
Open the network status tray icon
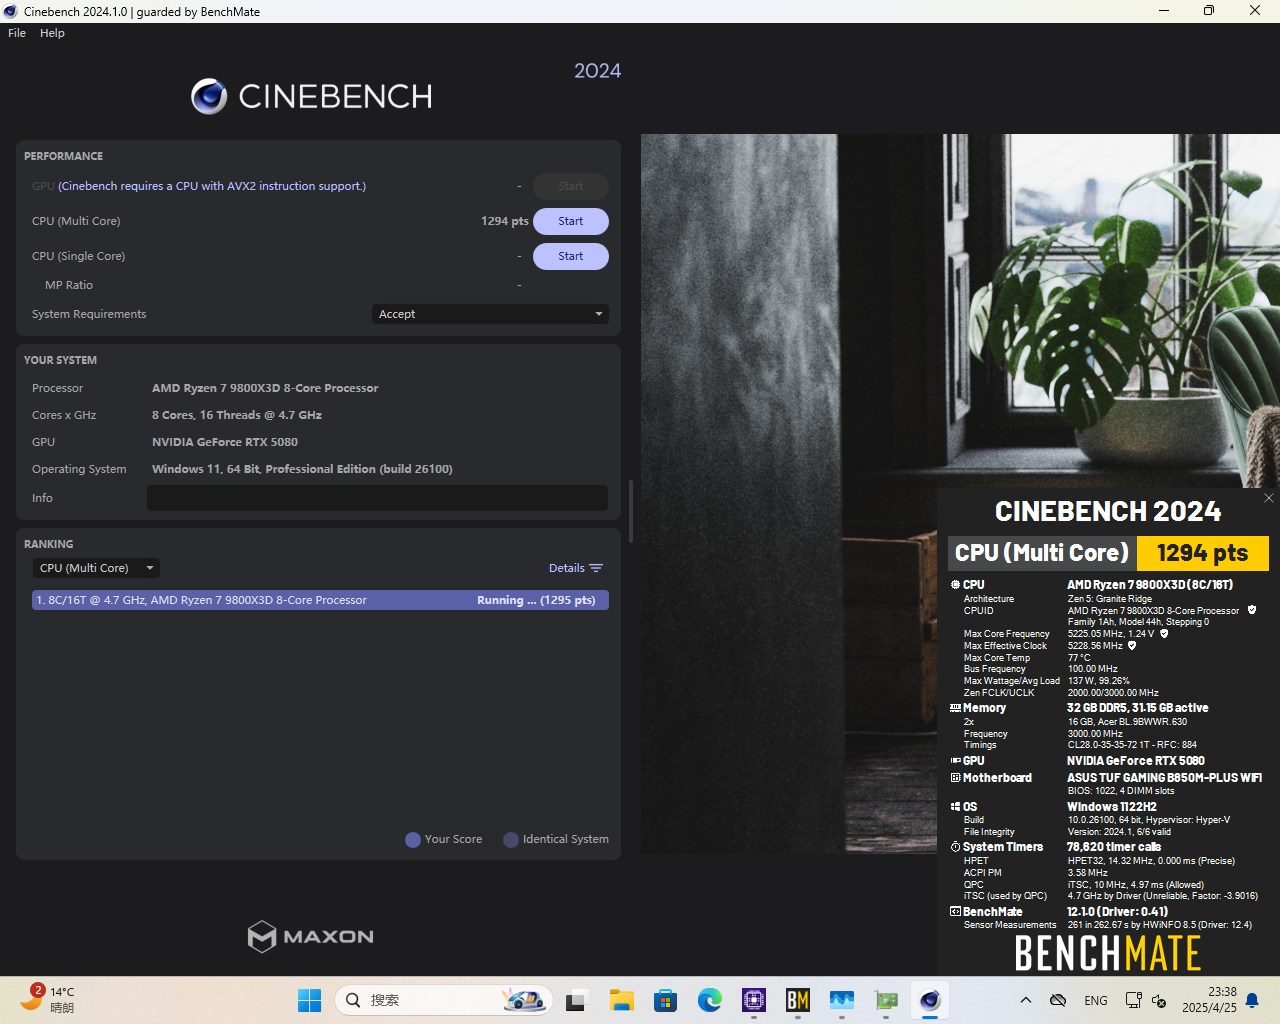[x=1134, y=1000]
